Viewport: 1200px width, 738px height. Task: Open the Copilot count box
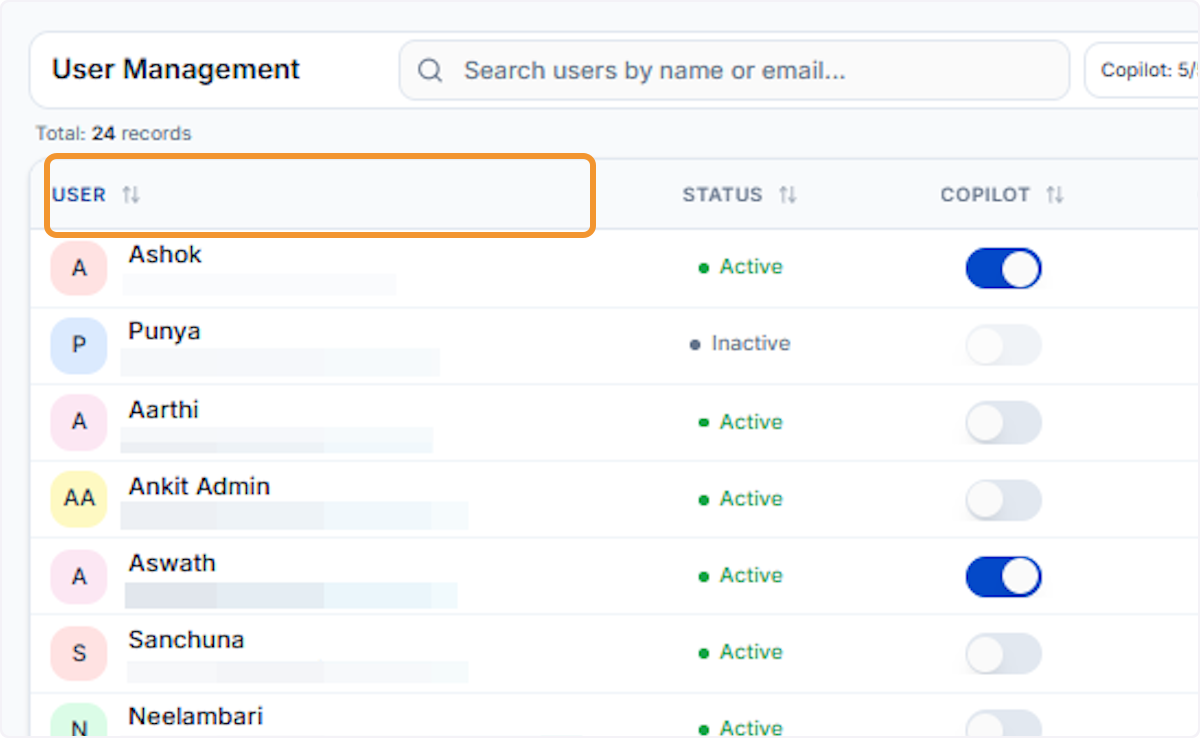point(1142,70)
